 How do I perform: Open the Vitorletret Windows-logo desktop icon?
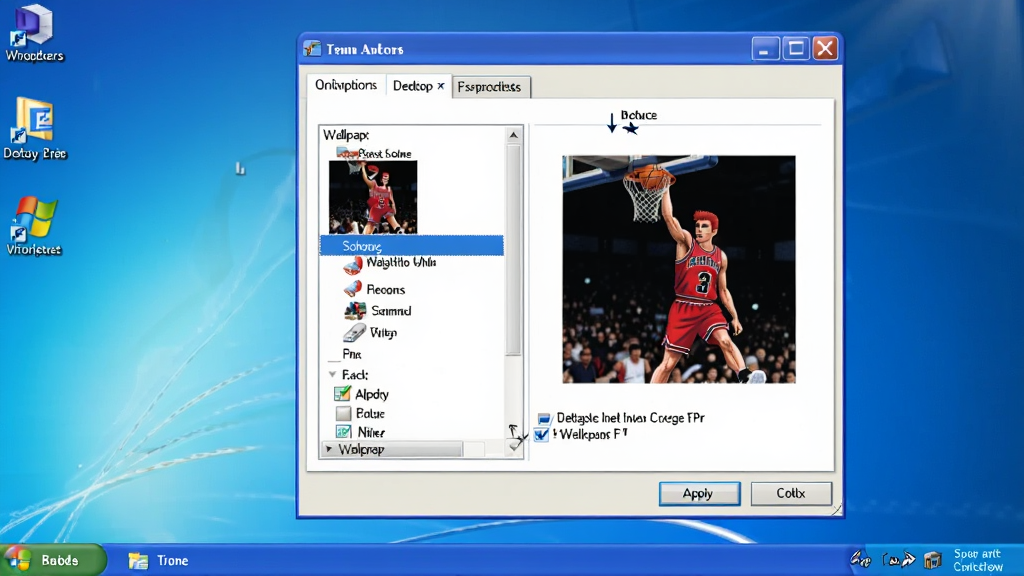point(34,225)
